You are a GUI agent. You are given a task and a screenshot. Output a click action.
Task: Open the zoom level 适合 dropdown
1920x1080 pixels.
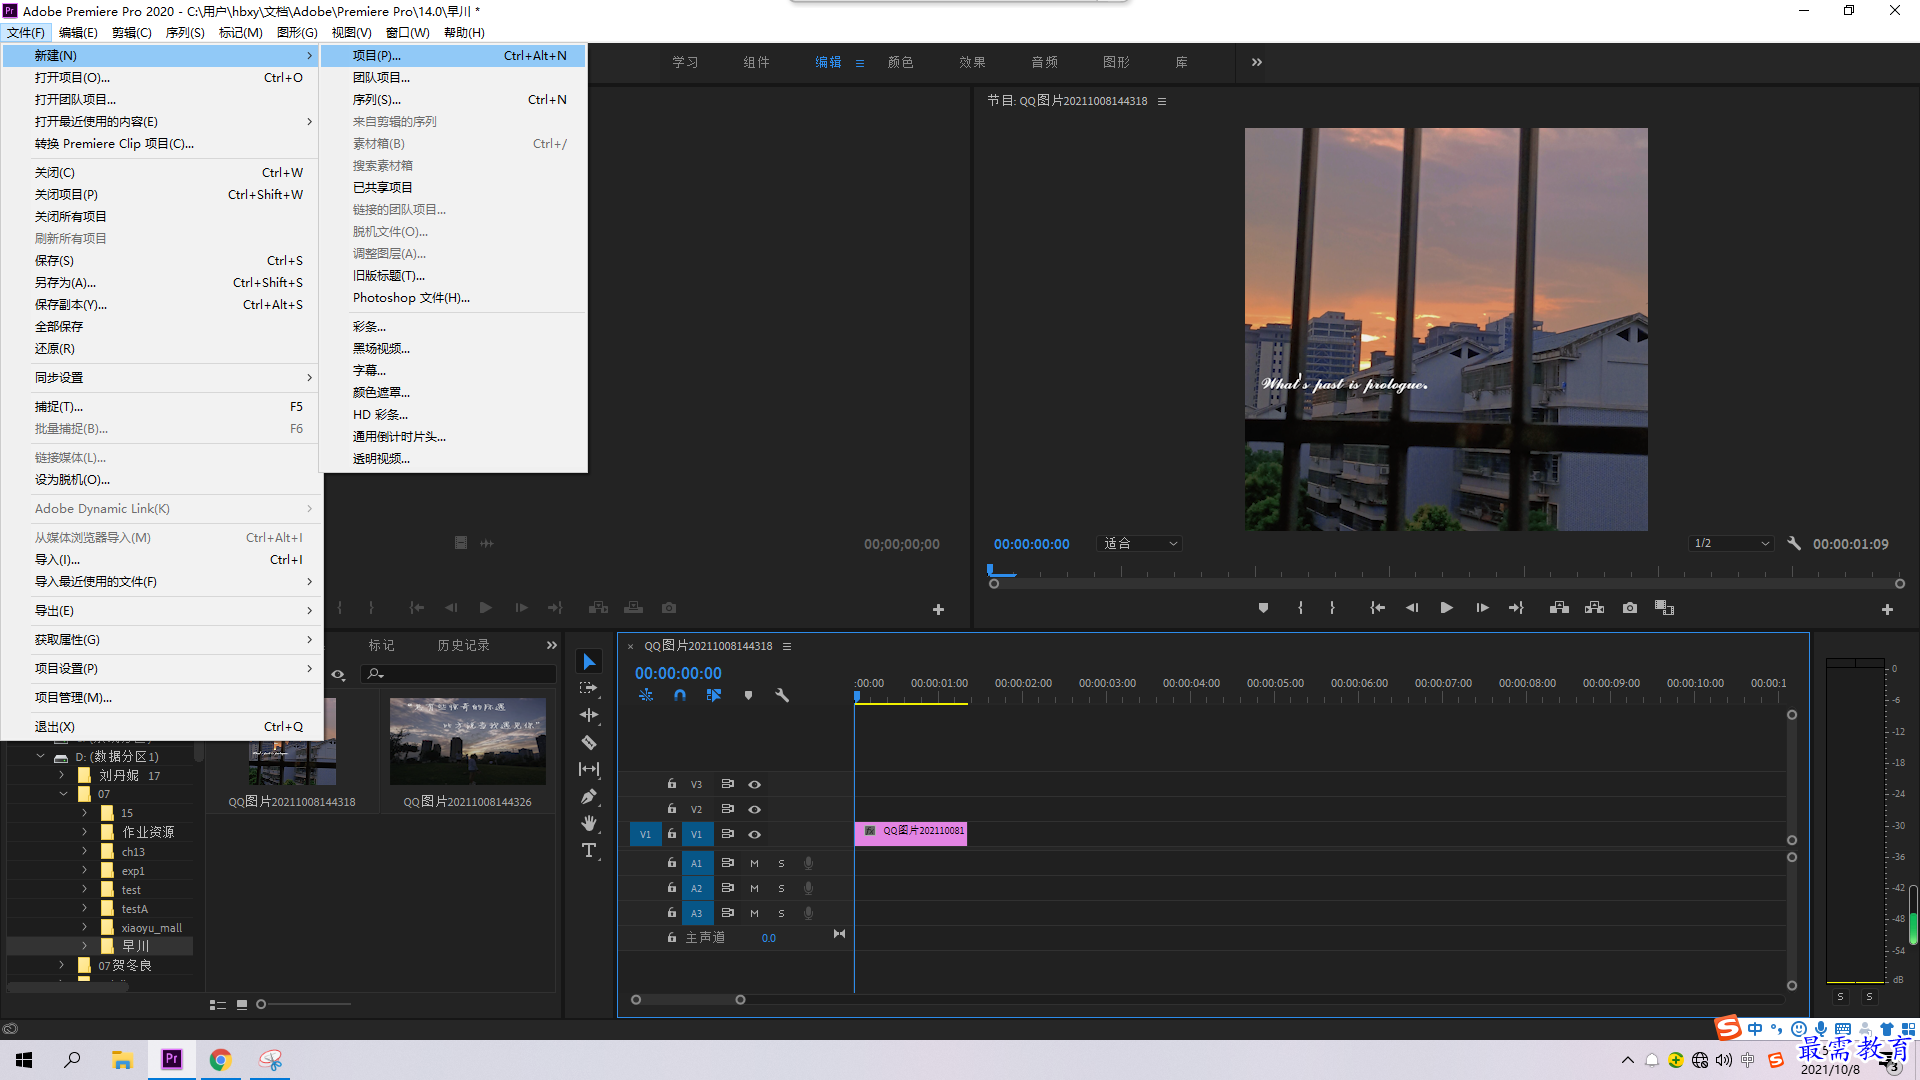tap(1140, 544)
